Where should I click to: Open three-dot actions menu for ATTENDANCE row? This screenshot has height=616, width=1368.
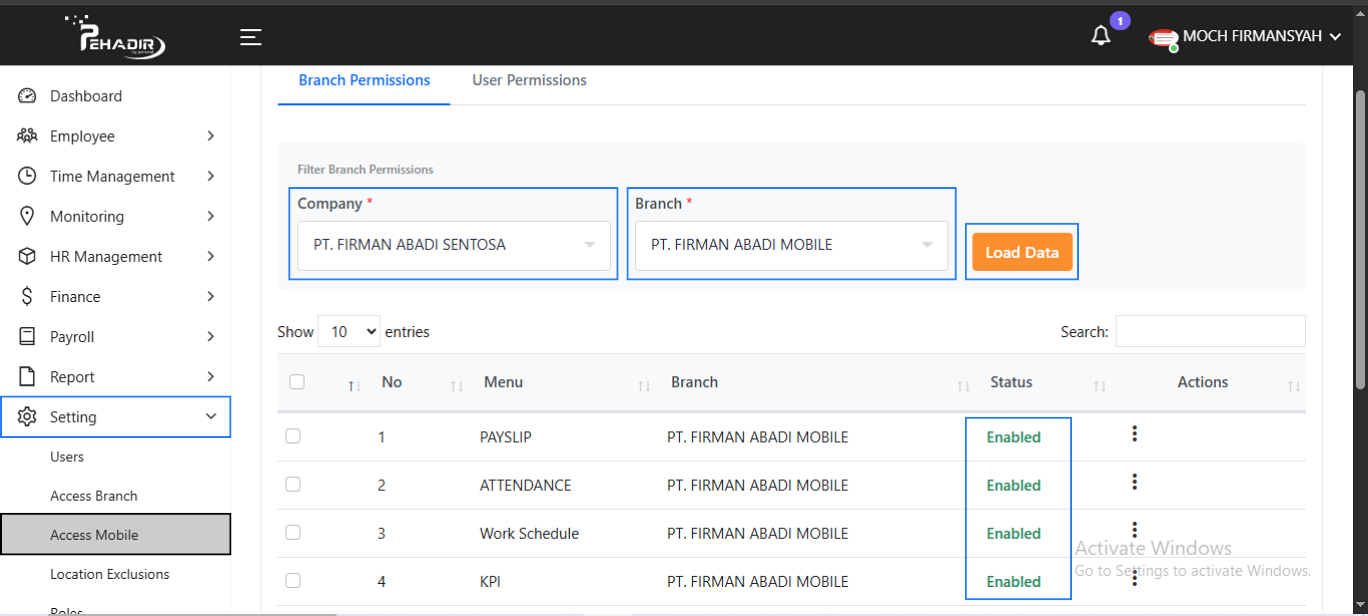1134,482
